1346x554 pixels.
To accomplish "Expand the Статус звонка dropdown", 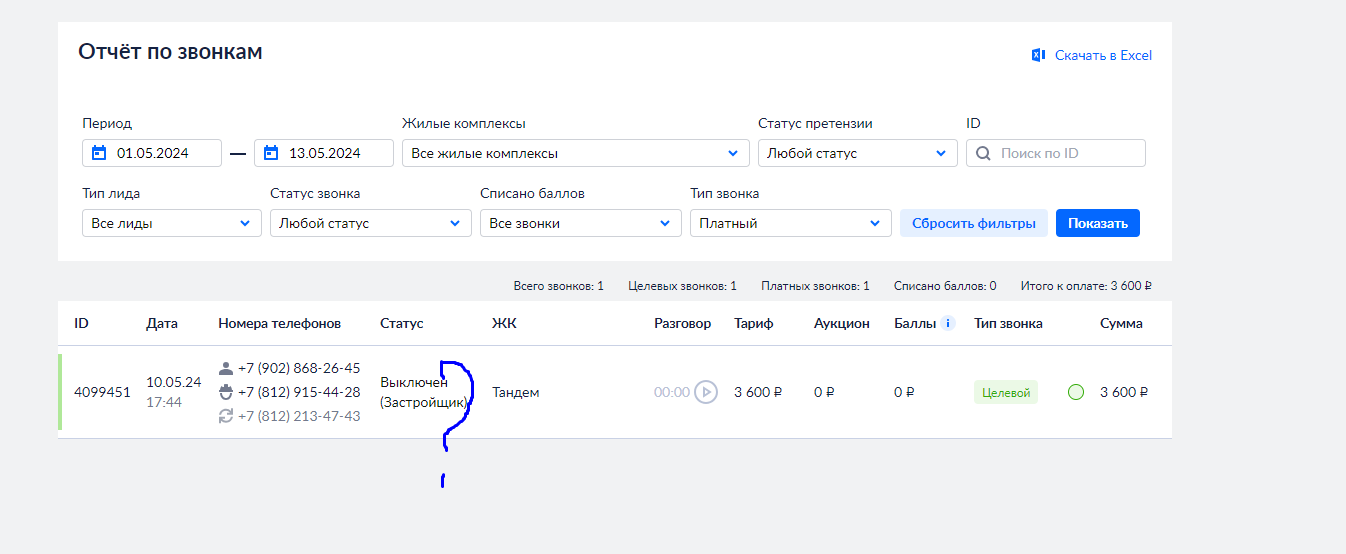I will click(370, 223).
